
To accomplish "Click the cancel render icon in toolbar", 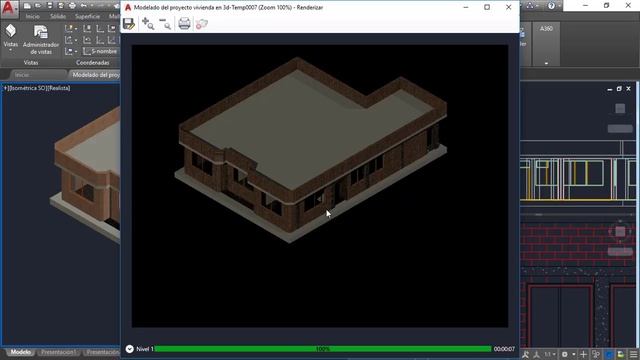I will point(202,24).
